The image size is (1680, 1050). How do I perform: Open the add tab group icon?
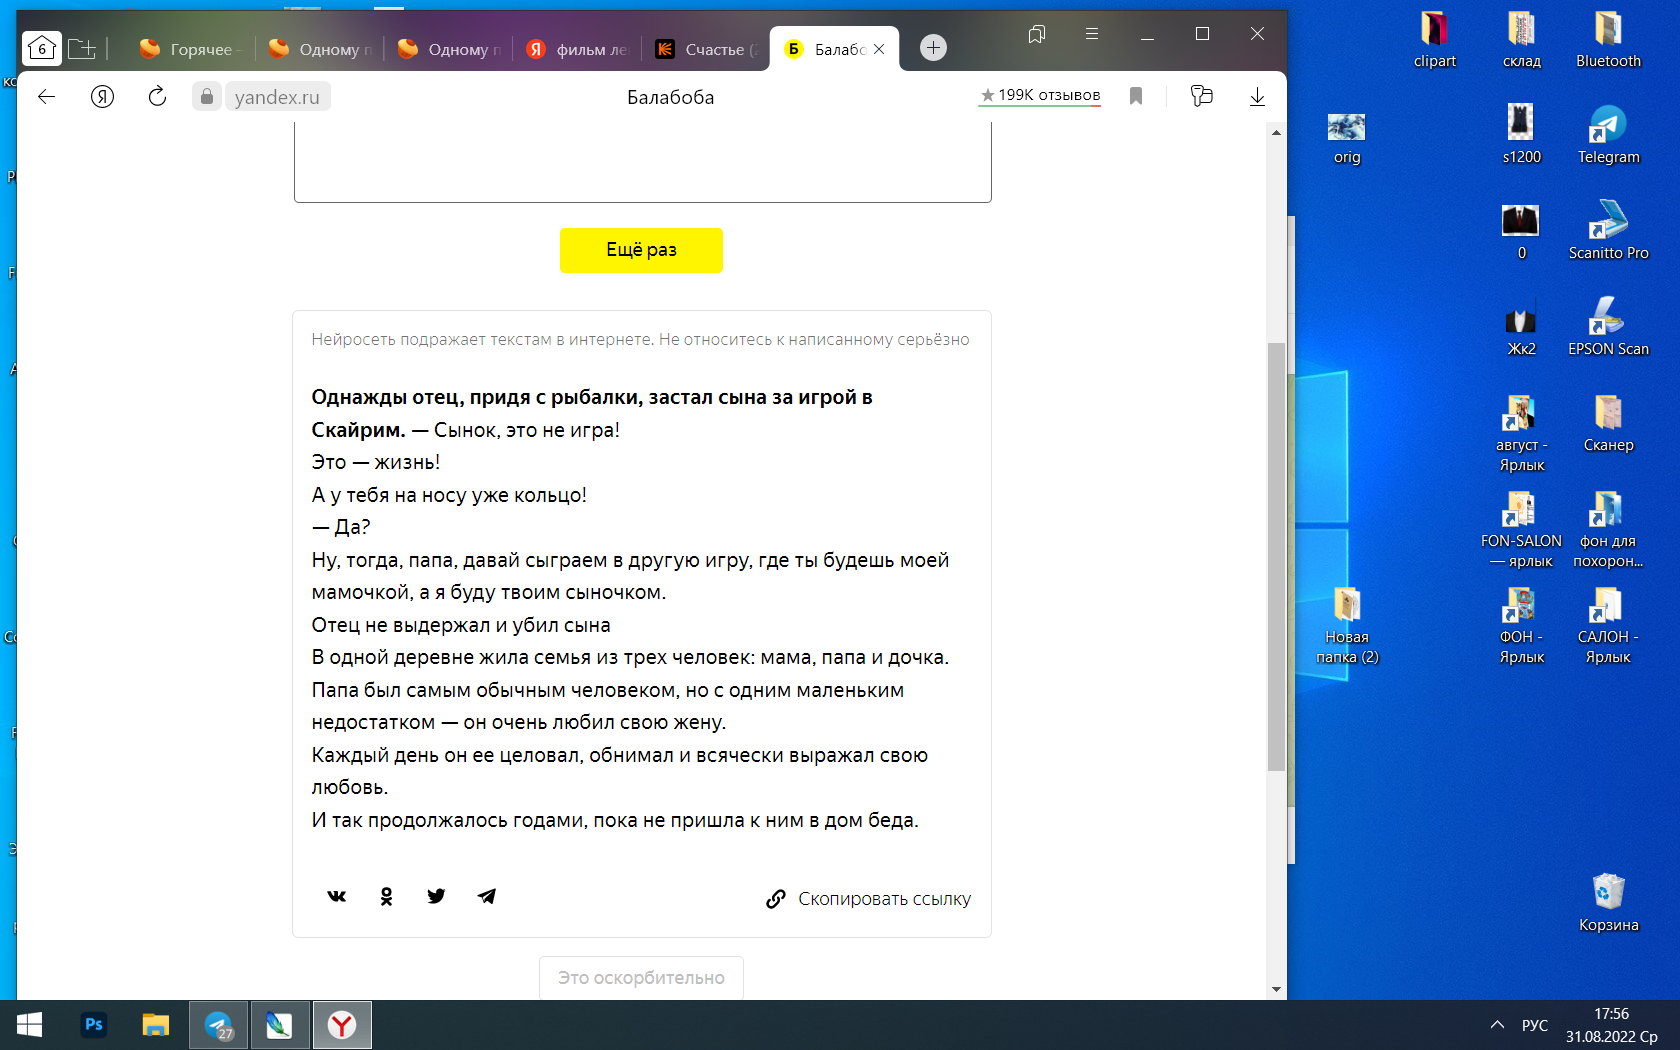(x=83, y=48)
